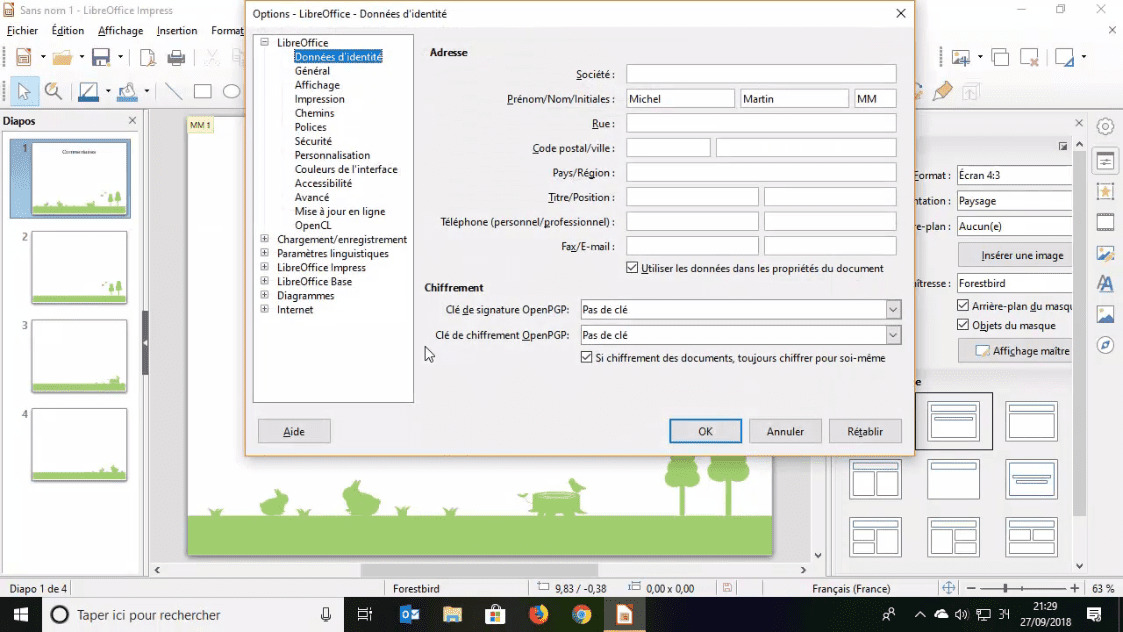The image size is (1123, 632).
Task: Click the Rétablir button
Action: click(864, 431)
